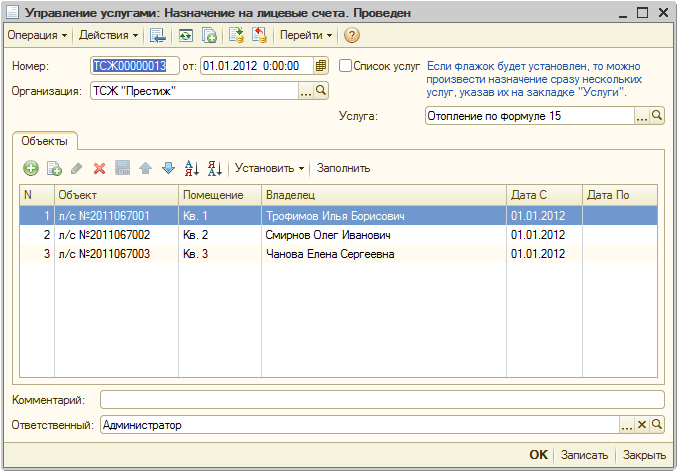Image resolution: width=677 pixels, height=471 pixels.
Task: Click owner cell Чанова Елена Сергеевна
Action: click(x=384, y=254)
